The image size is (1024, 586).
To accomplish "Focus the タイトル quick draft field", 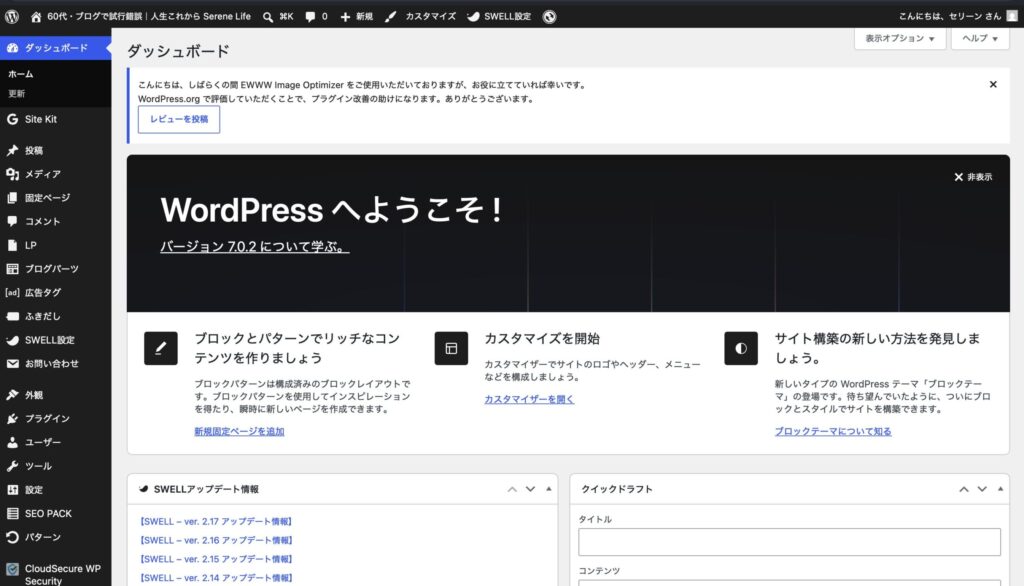I will pyautogui.click(x=789, y=542).
